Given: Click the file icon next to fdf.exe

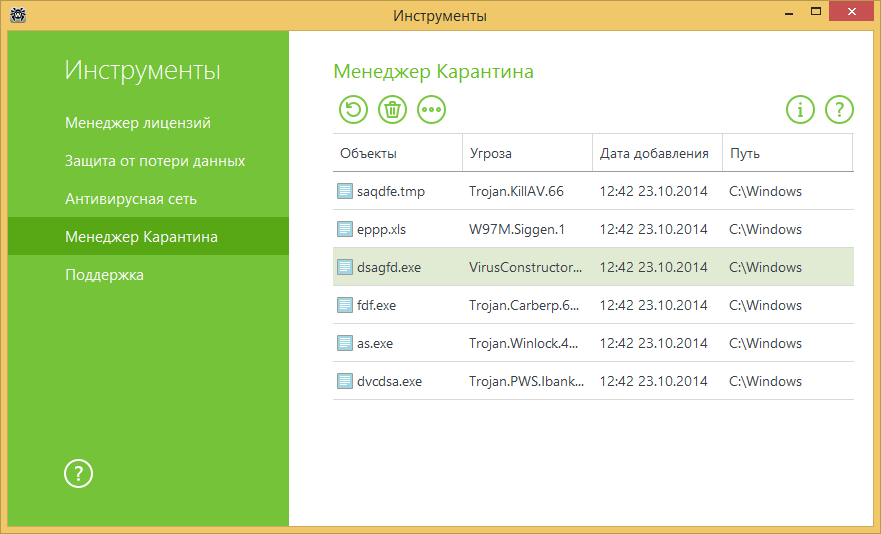Looking at the screenshot, I should (x=344, y=305).
